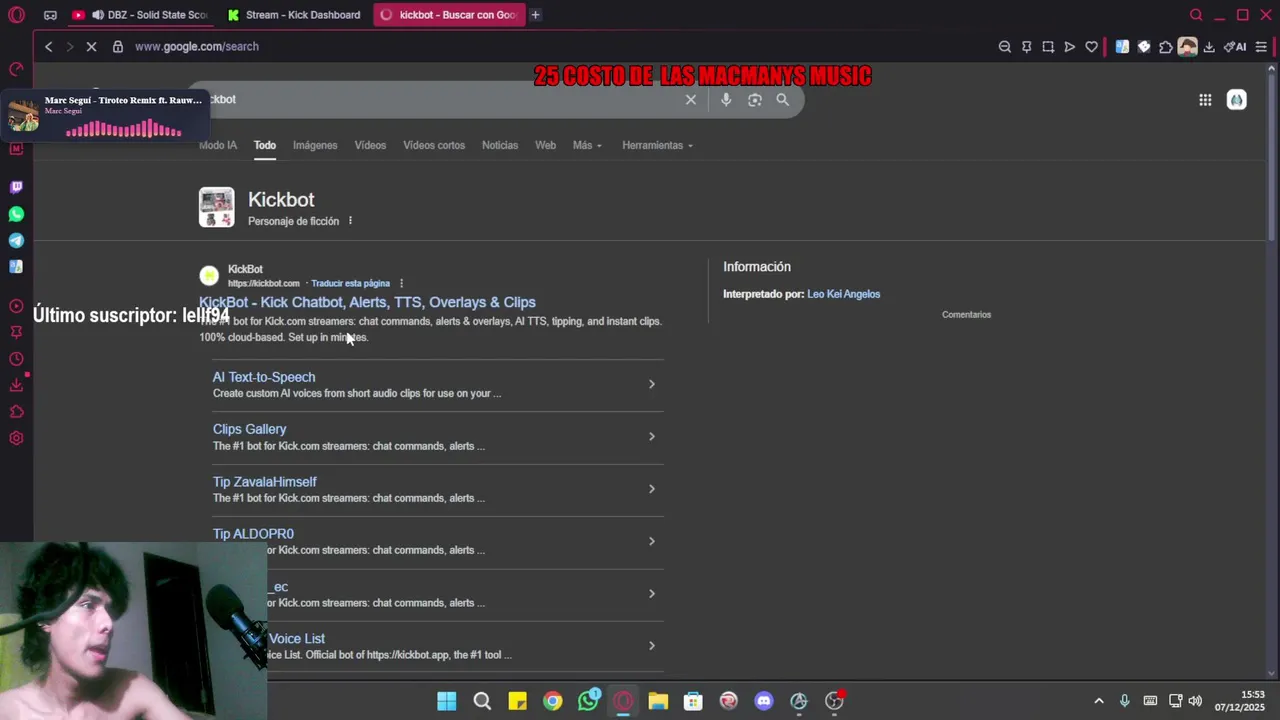The width and height of the screenshot is (1280, 720).
Task: Open Easy Setup sliders icon
Action: click(x=1261, y=46)
